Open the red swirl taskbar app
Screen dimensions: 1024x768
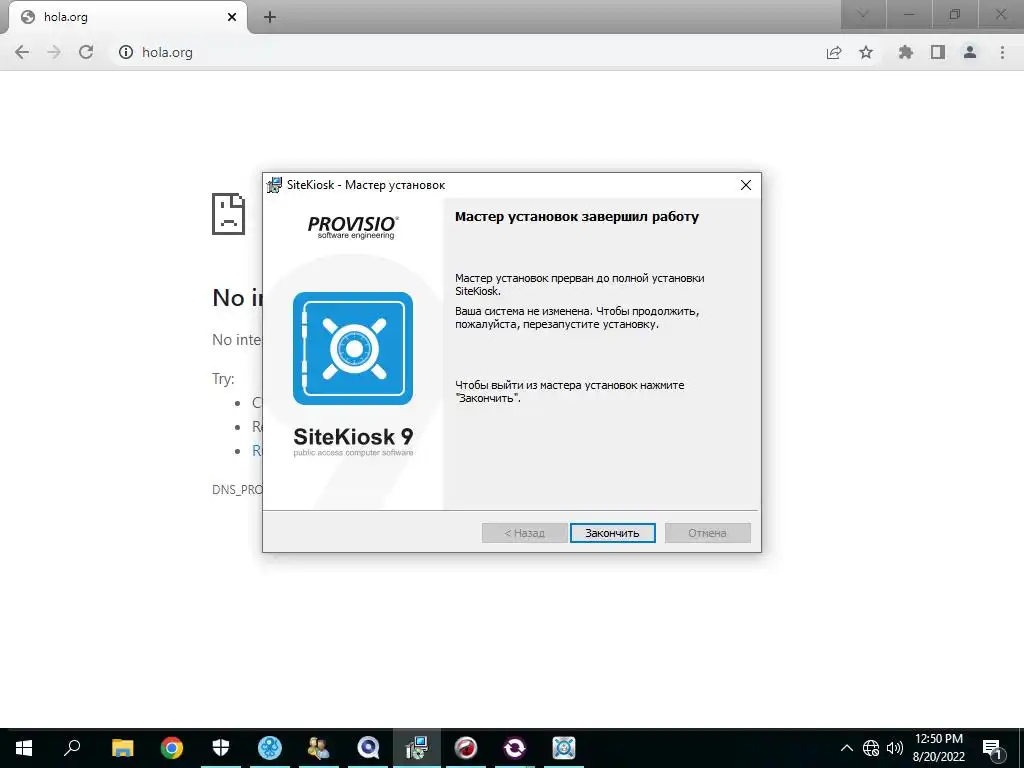click(x=466, y=748)
